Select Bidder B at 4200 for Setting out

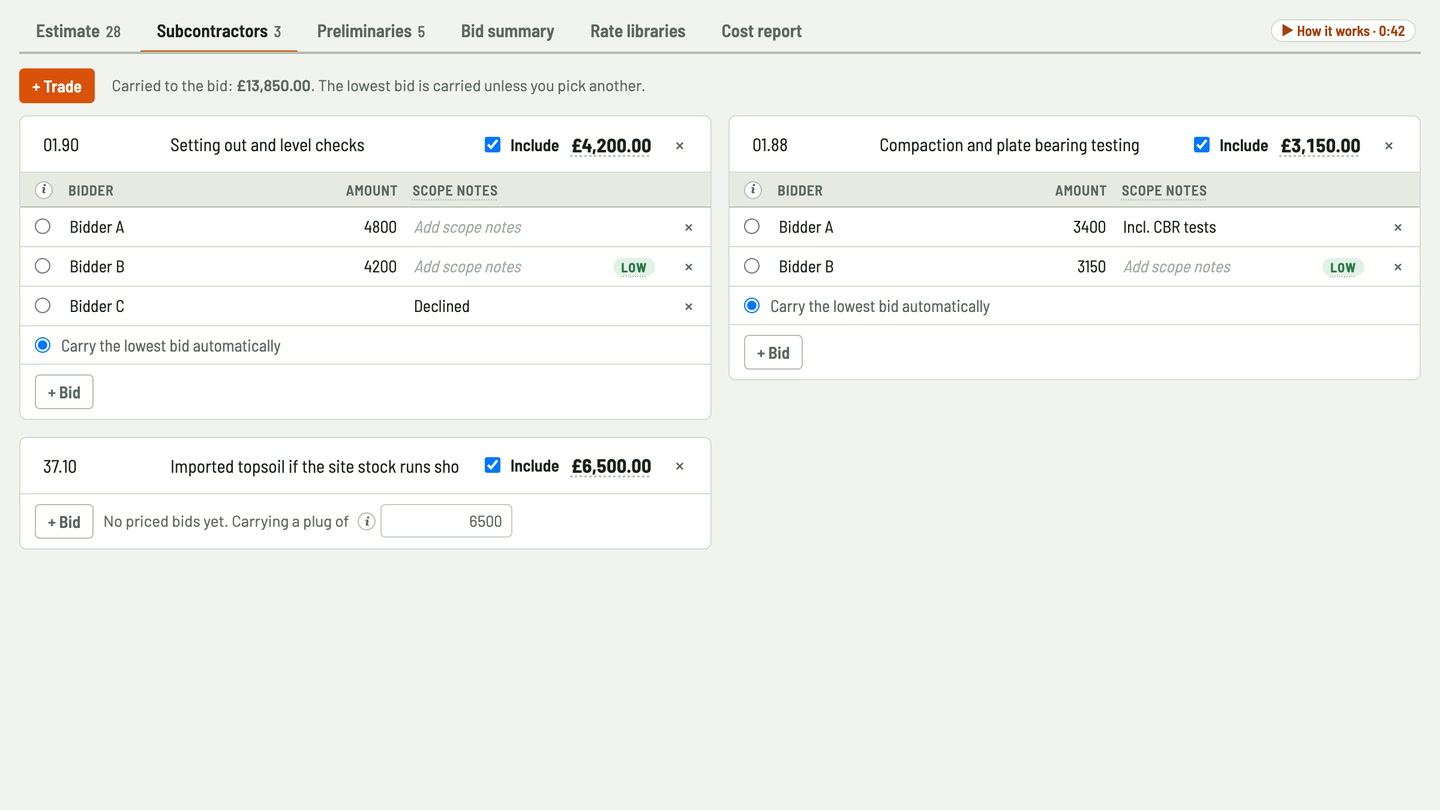click(x=42, y=266)
